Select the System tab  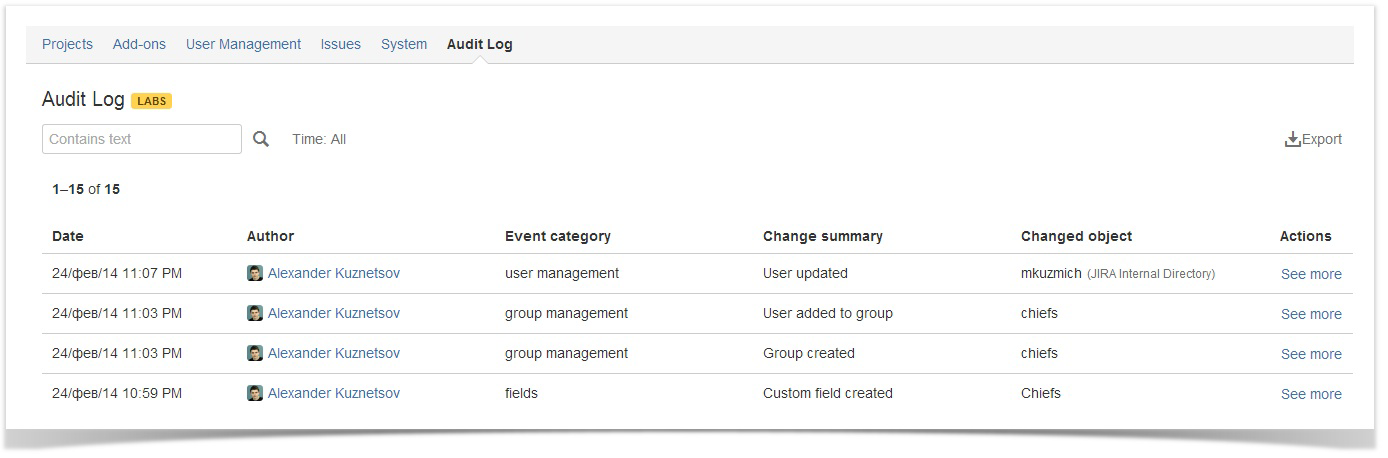tap(404, 44)
